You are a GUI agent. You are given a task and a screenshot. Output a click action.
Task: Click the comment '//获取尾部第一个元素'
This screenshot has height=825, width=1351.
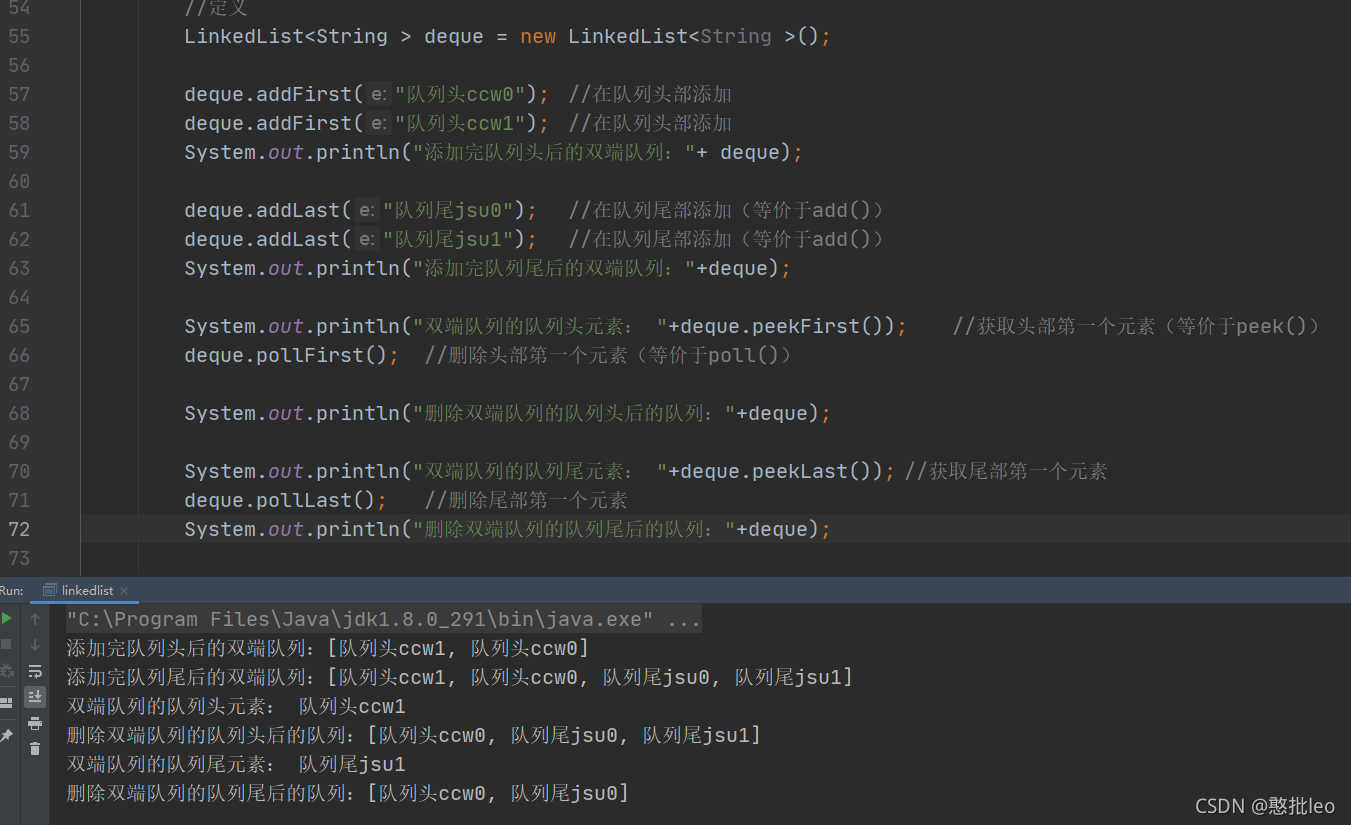click(x=1006, y=471)
